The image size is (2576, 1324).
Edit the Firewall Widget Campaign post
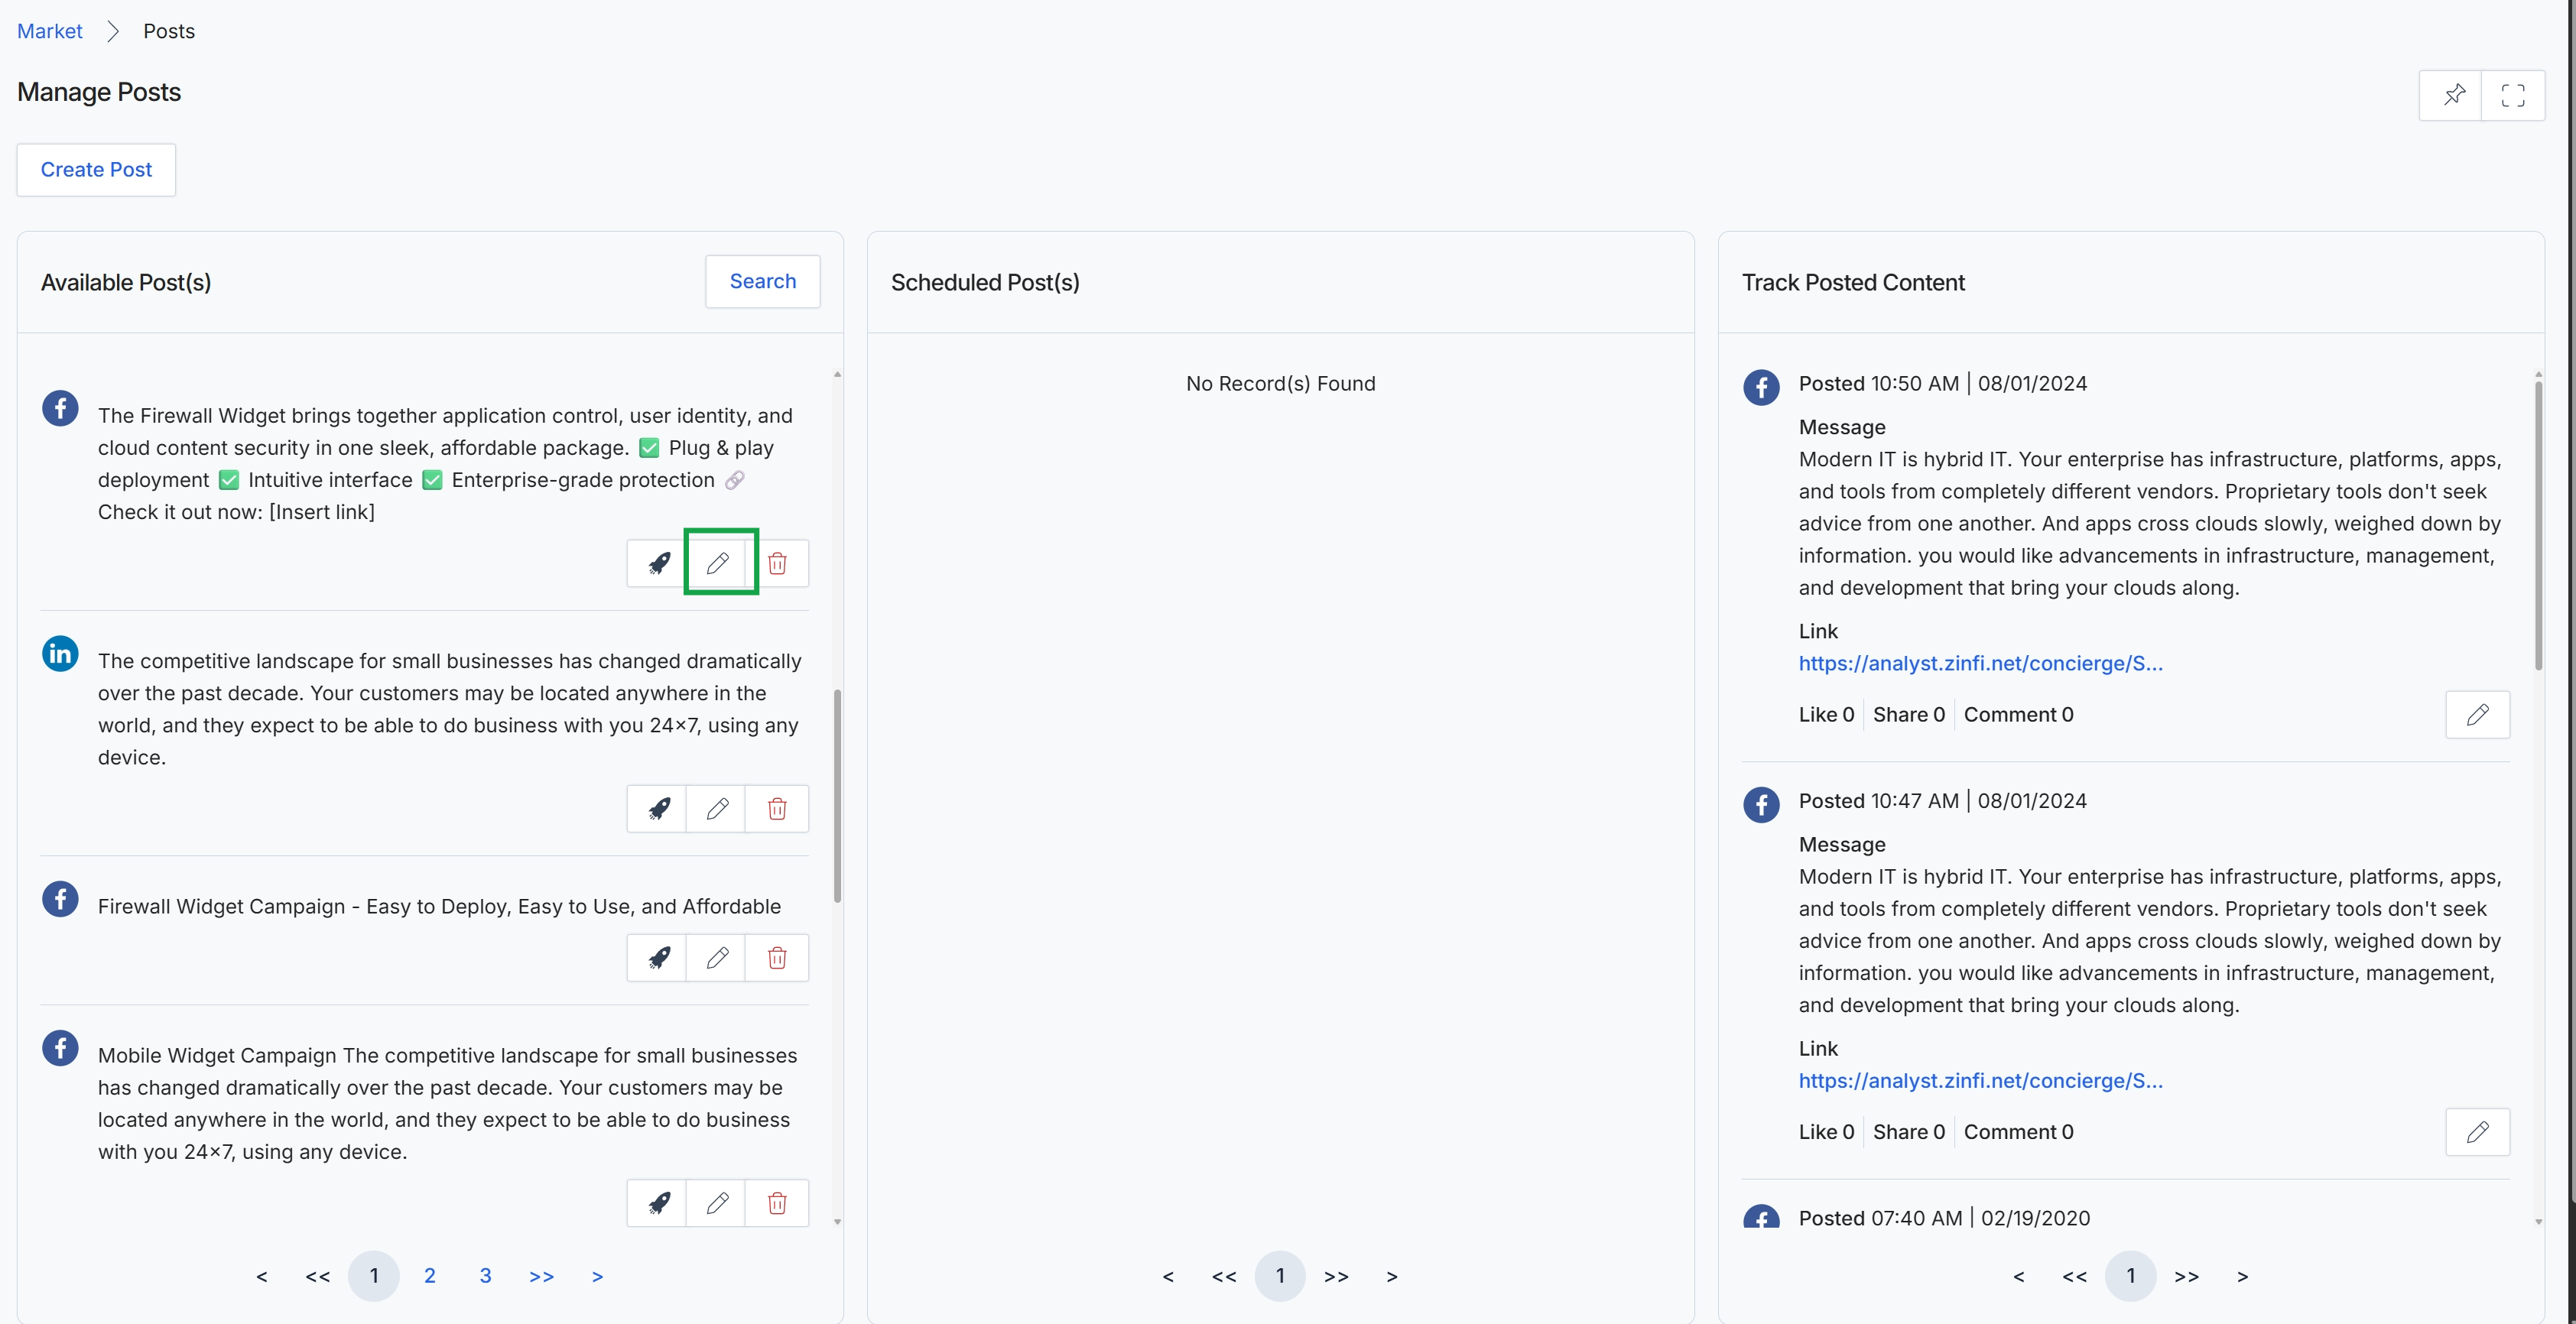[717, 958]
